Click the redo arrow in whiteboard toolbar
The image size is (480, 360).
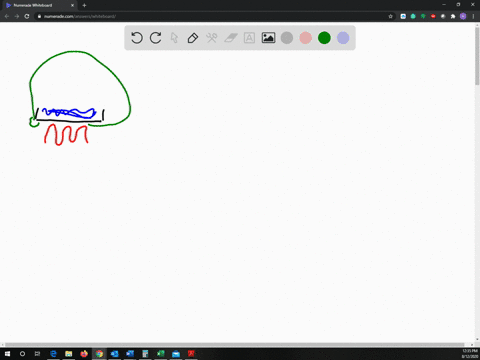pos(155,38)
